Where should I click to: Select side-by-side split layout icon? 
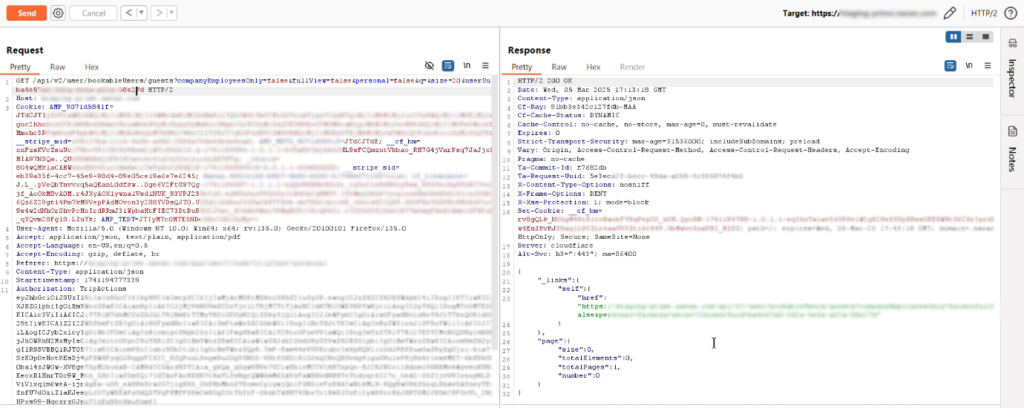[954, 37]
